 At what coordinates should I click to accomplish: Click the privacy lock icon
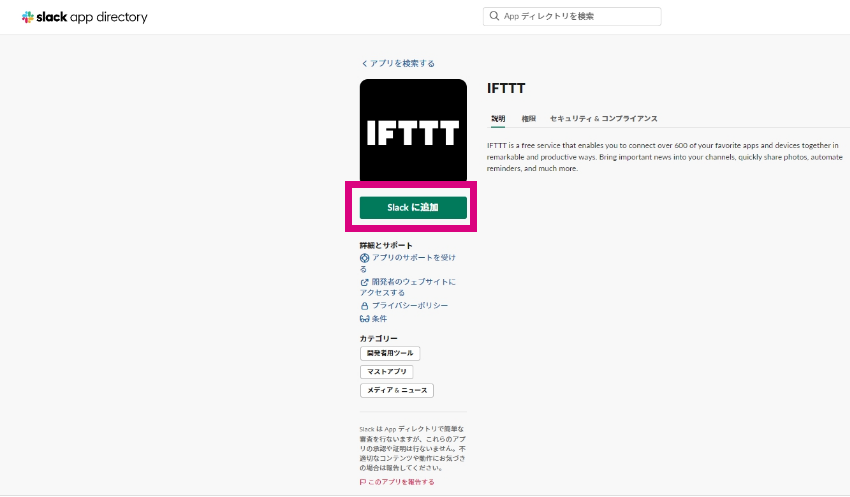[x=365, y=306]
